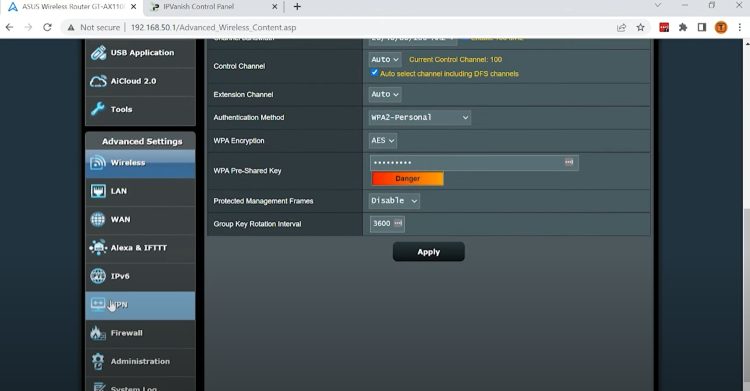Screen dimensions: 750x391
Task: Click the Not secure warning icon
Action: [71, 27]
